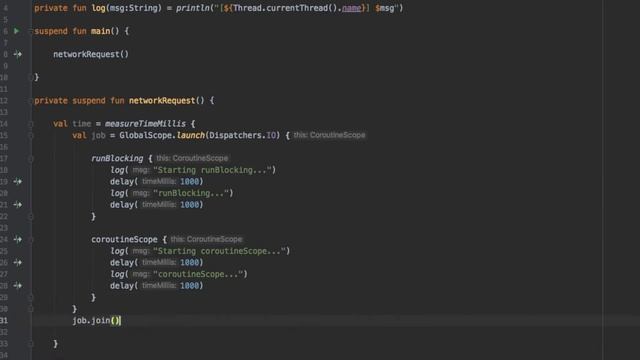Click the 'runBlocking' keyword

pyautogui.click(x=117, y=158)
